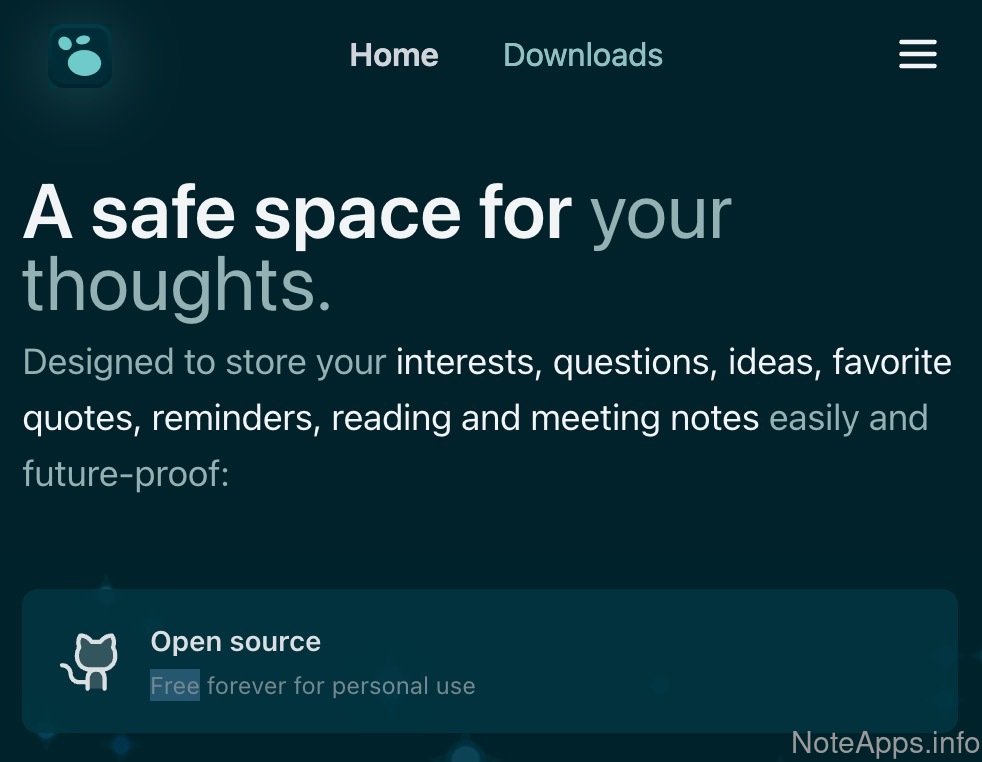
Task: Click the "easily and" text
Action: point(848,418)
